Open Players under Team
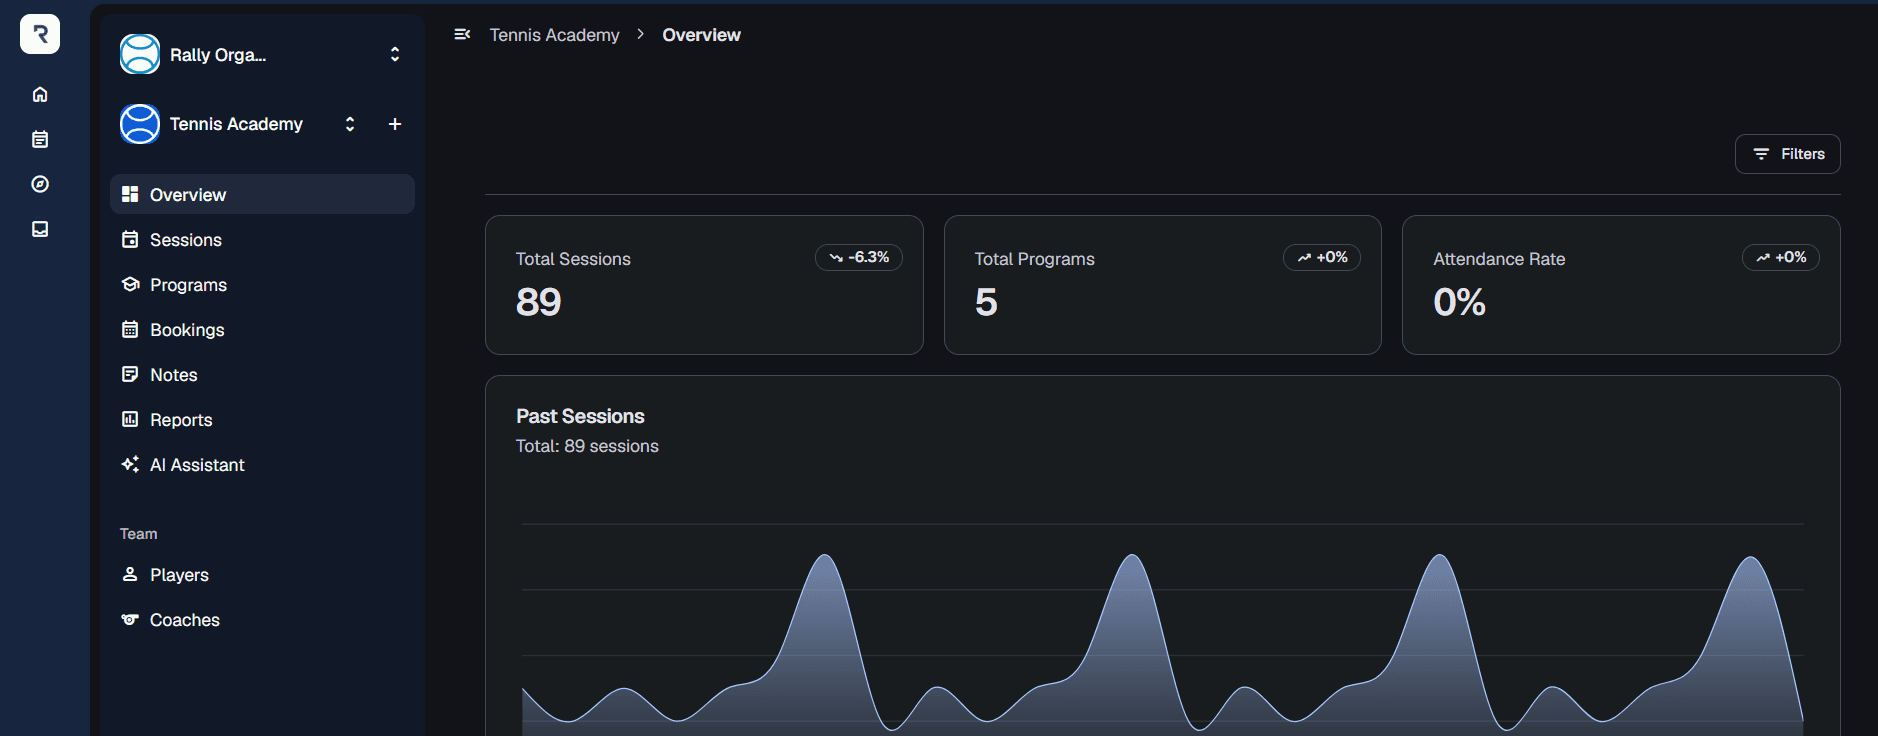 262,574
